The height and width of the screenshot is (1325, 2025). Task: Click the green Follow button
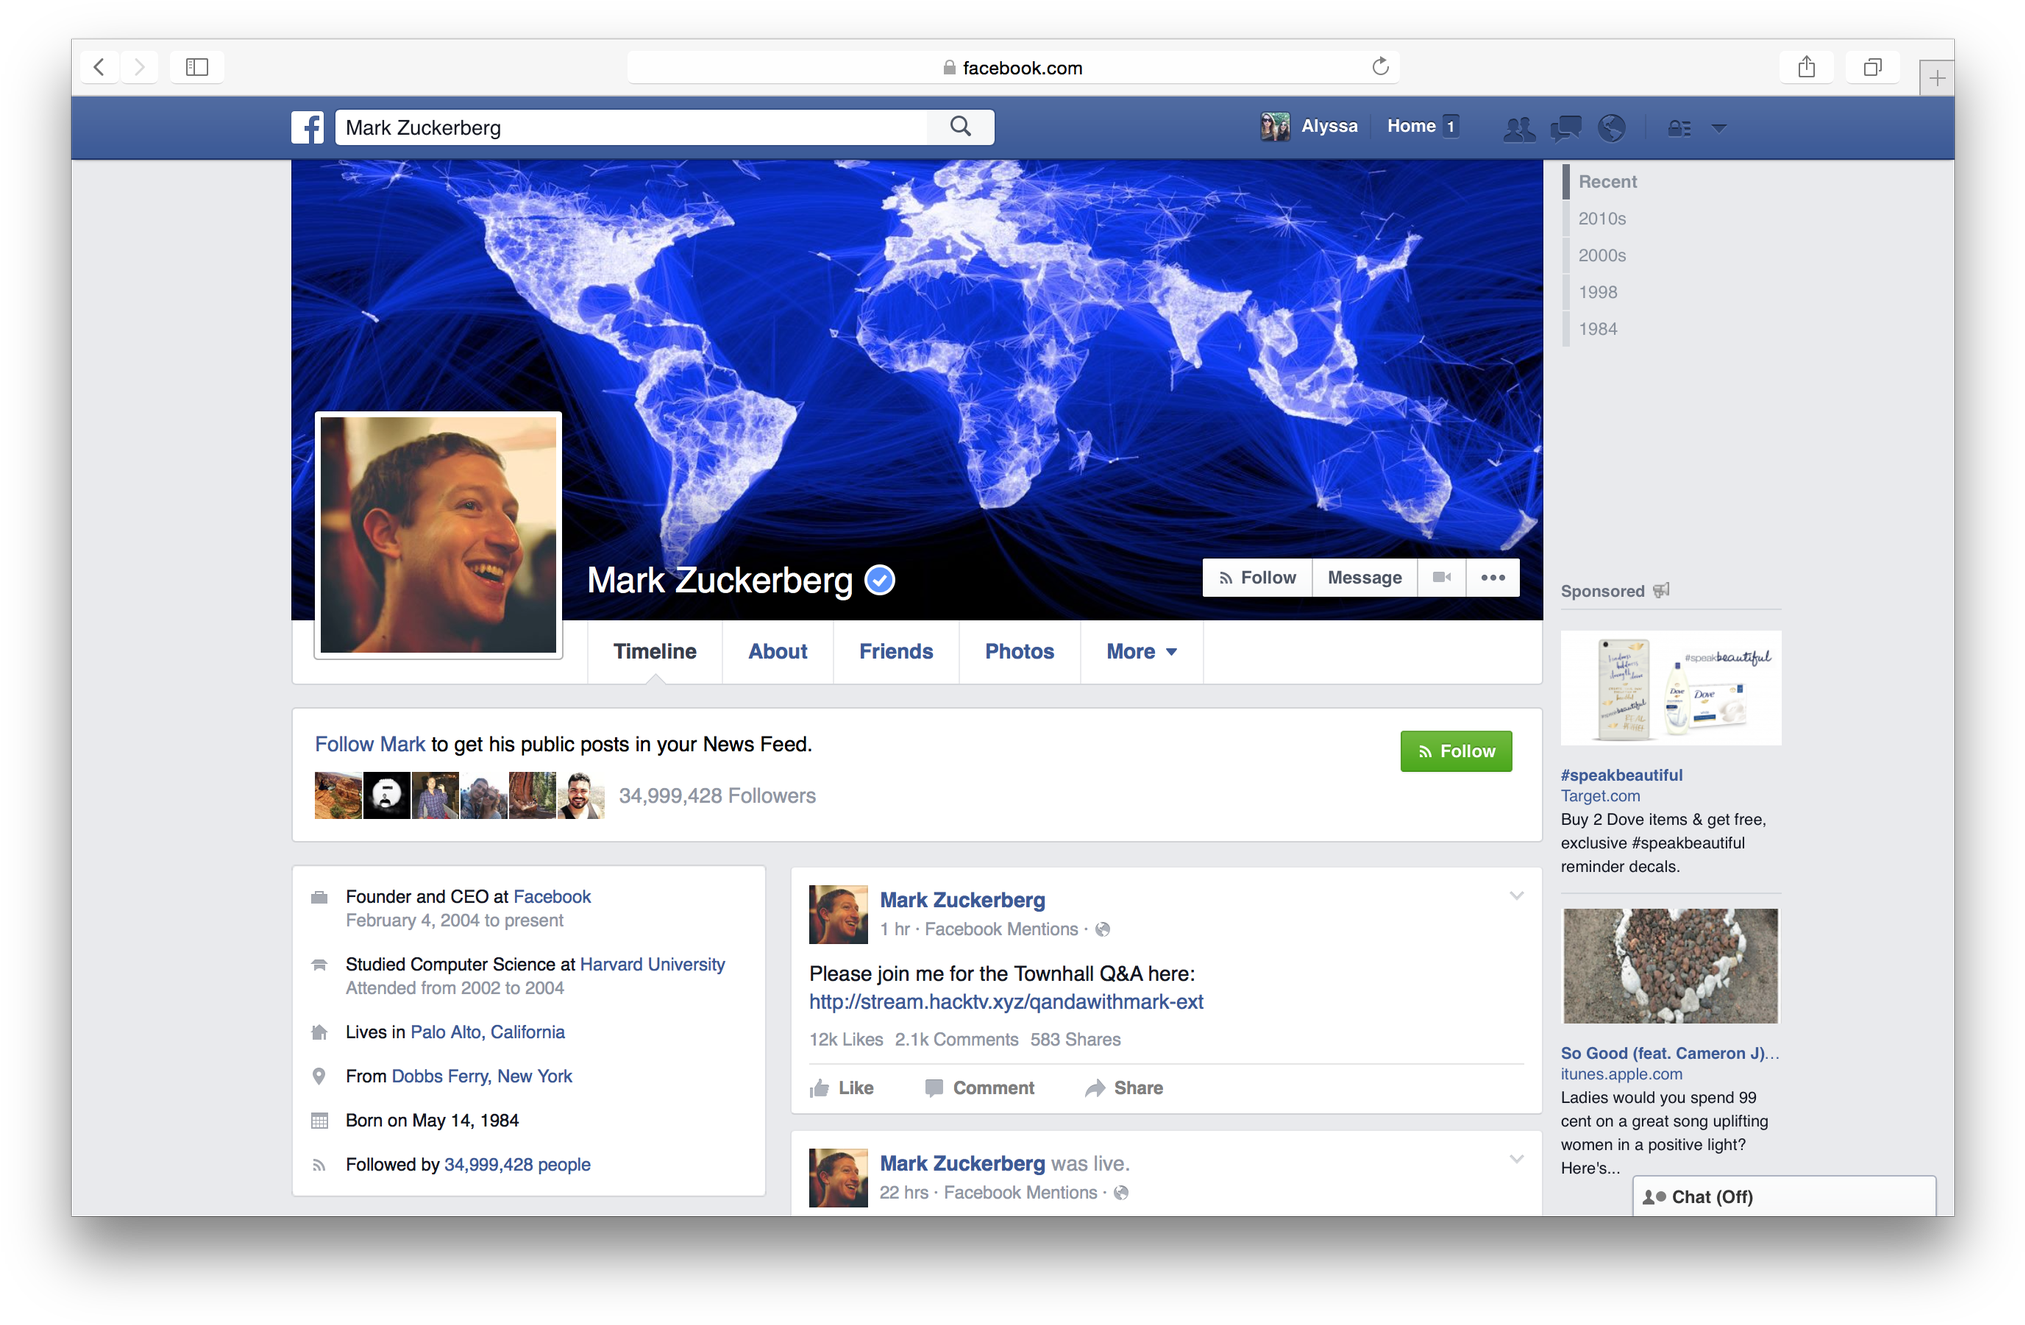tap(1456, 751)
